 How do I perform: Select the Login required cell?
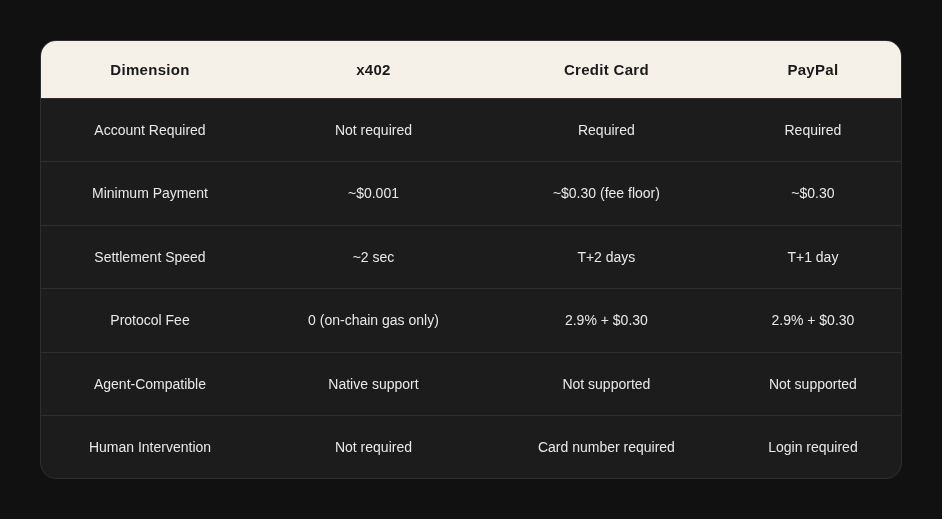[812, 447]
